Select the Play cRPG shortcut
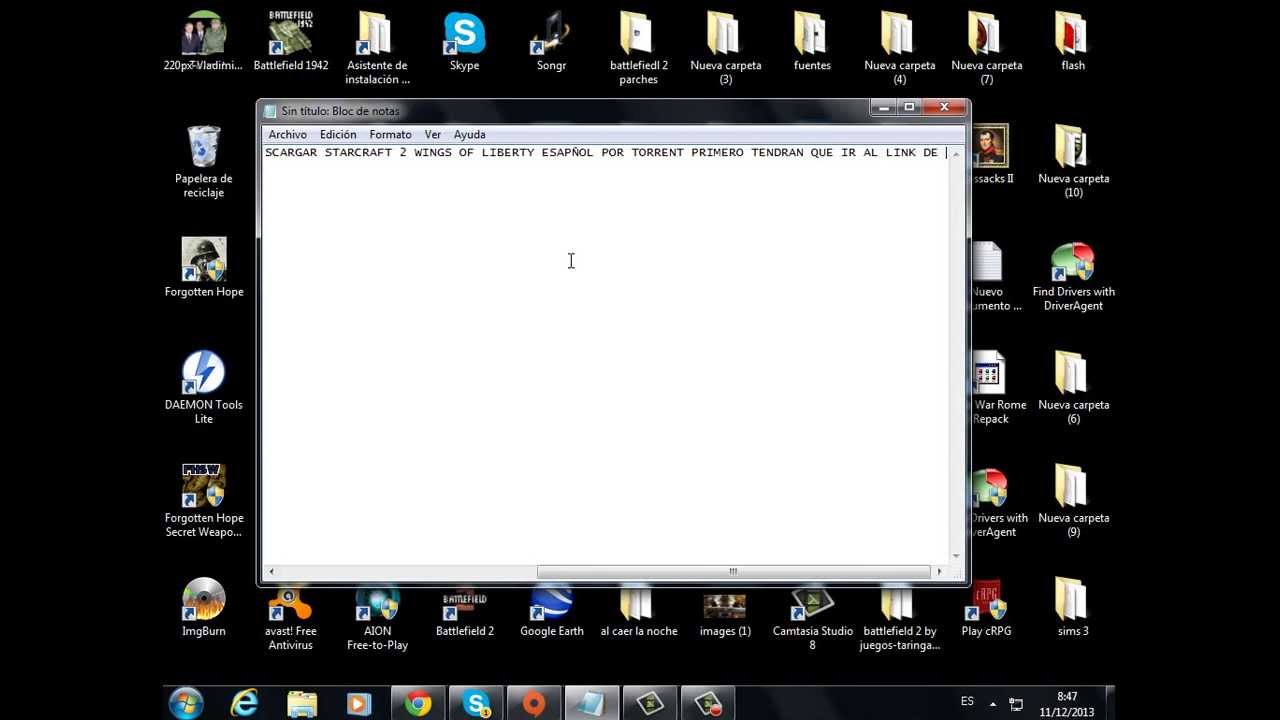Viewport: 1280px width, 720px height. click(986, 608)
